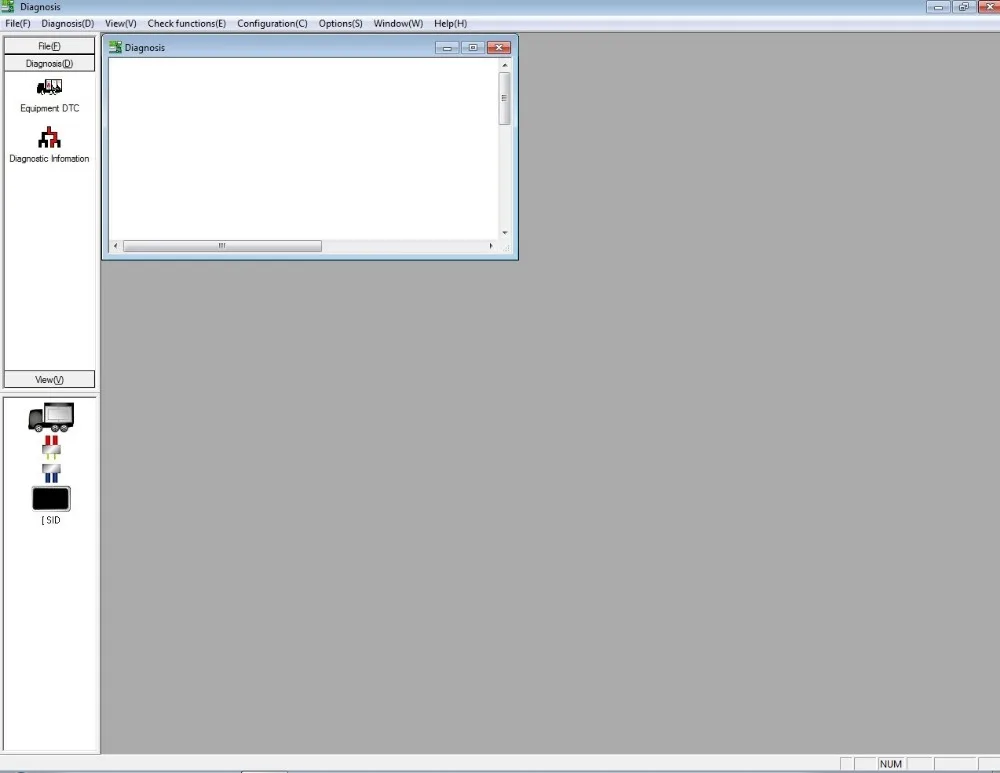The width and height of the screenshot is (1000, 773).
Task: Click the vertical scrollbar down arrow
Action: tap(505, 233)
